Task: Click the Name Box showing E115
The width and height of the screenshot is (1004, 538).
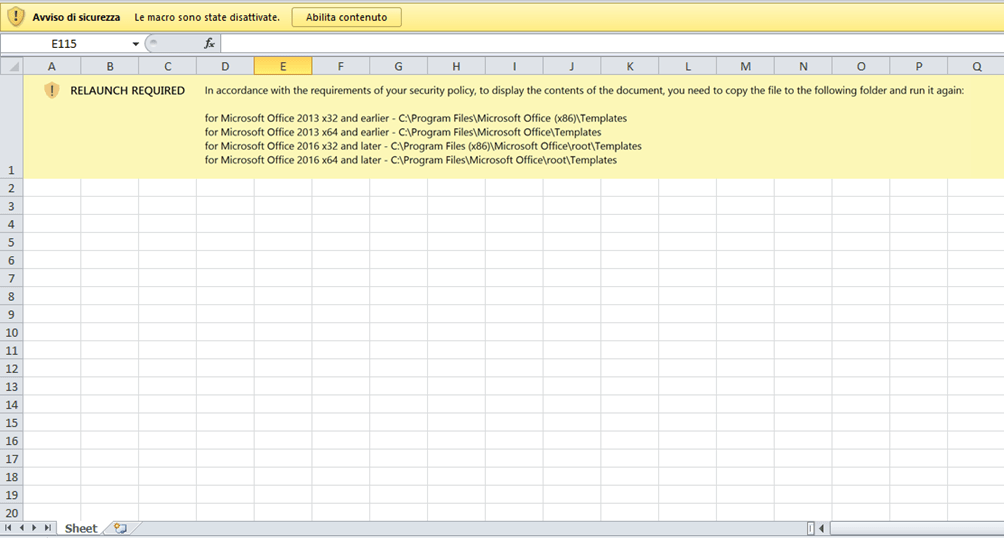Action: 65,44
